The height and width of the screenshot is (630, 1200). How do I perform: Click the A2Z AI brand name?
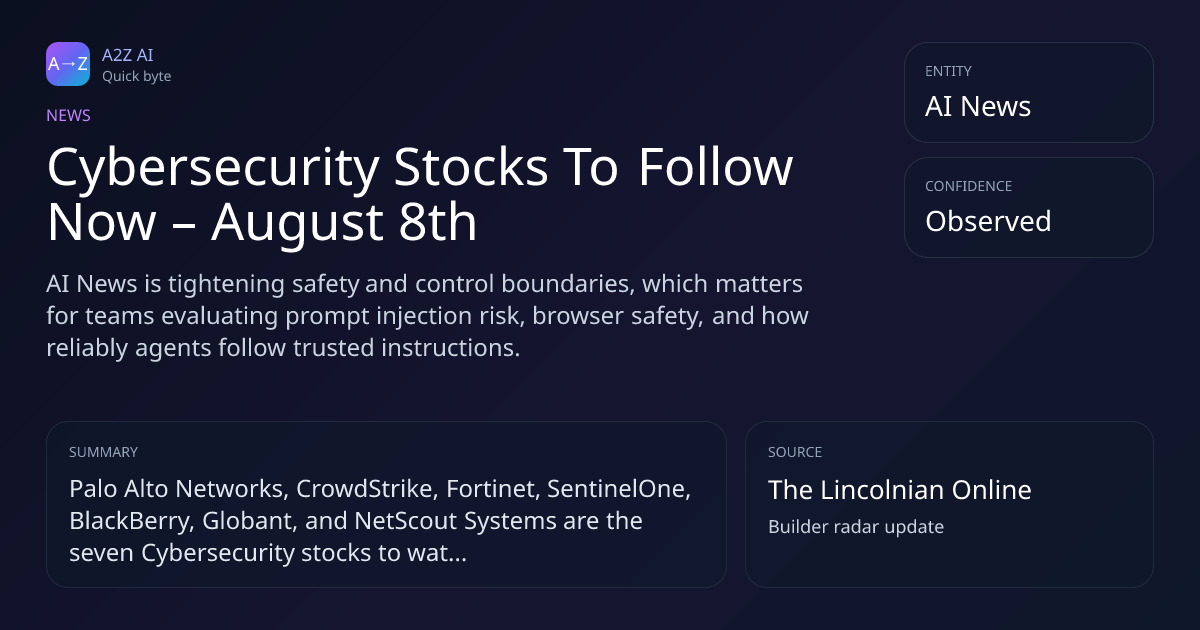127,55
